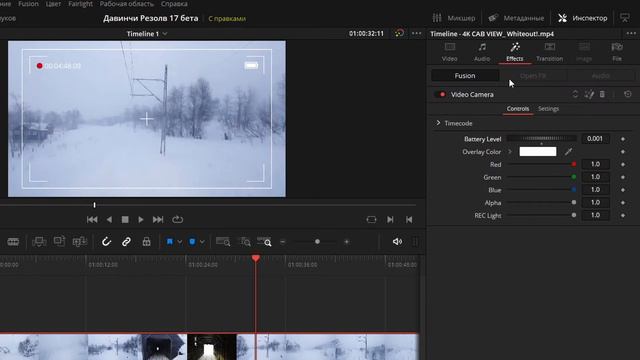Viewport: 640px width, 360px height.
Task: Click the Overlay Color white swatch
Action: [538, 151]
